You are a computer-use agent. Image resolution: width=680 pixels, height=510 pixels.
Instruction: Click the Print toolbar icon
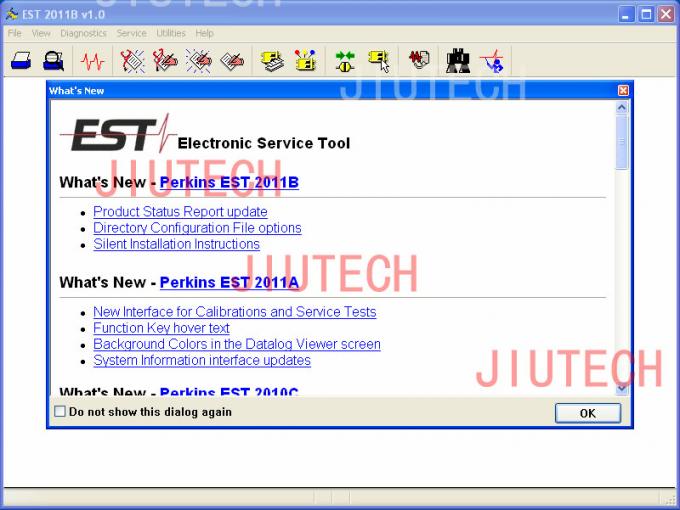pyautogui.click(x=21, y=61)
